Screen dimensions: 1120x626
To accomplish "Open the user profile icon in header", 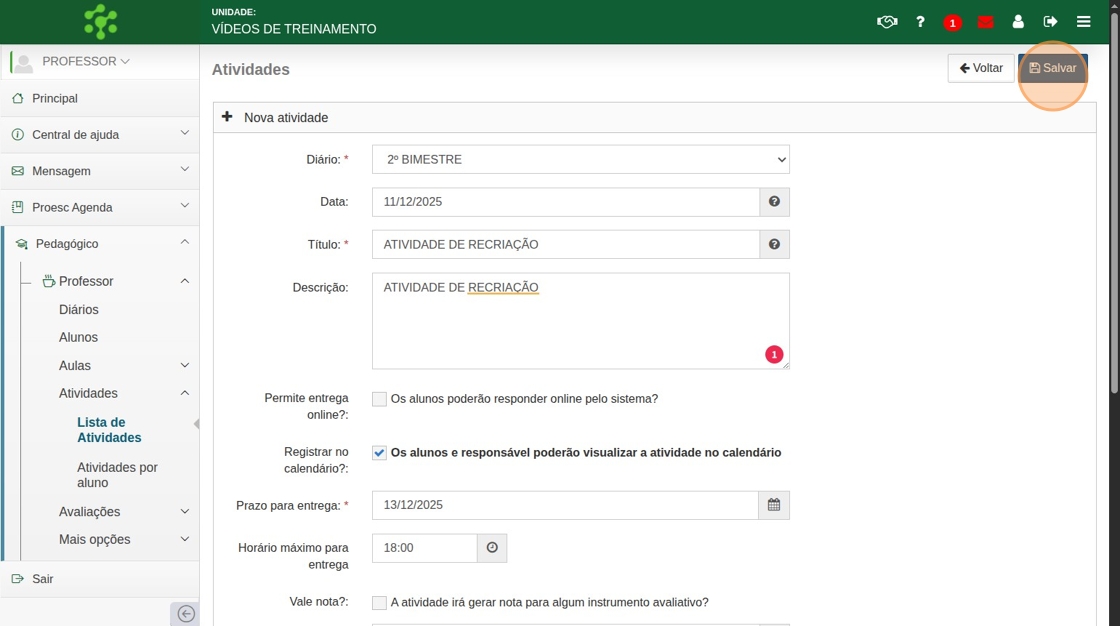I will click(x=1018, y=22).
